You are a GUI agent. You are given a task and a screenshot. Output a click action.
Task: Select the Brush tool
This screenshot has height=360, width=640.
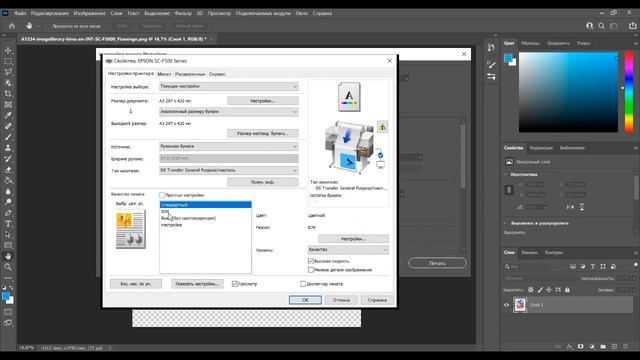coord(8,137)
